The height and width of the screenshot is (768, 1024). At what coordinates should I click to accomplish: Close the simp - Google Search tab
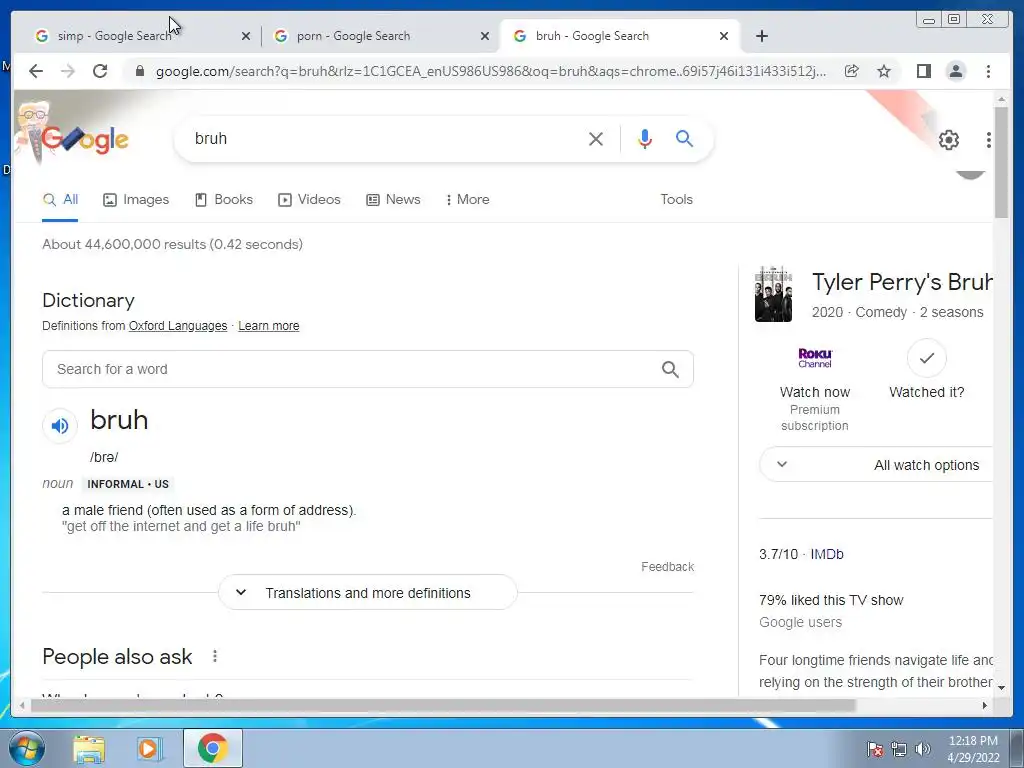(246, 36)
